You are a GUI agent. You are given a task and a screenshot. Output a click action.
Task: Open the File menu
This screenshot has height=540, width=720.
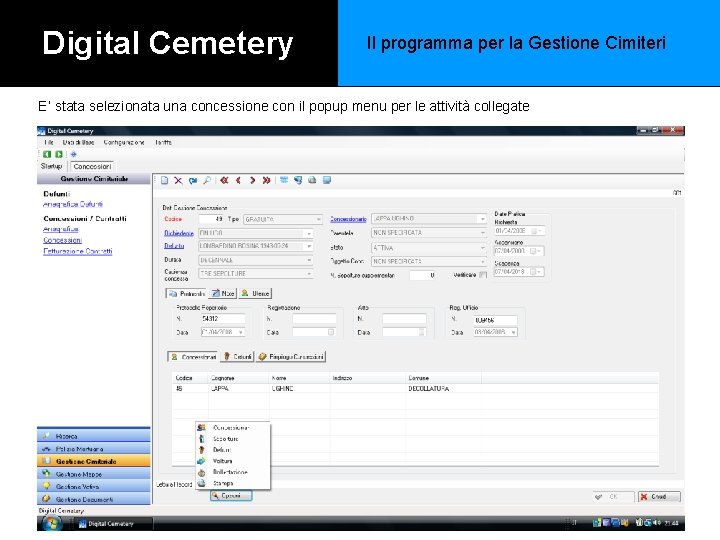(49, 142)
